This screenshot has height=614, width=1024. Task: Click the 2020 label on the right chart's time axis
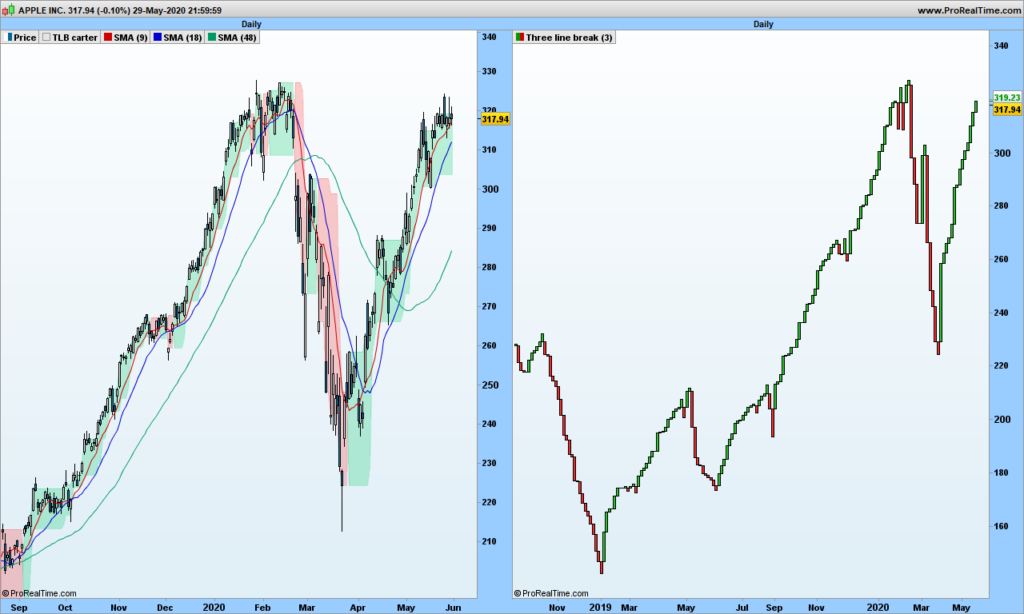pos(878,607)
